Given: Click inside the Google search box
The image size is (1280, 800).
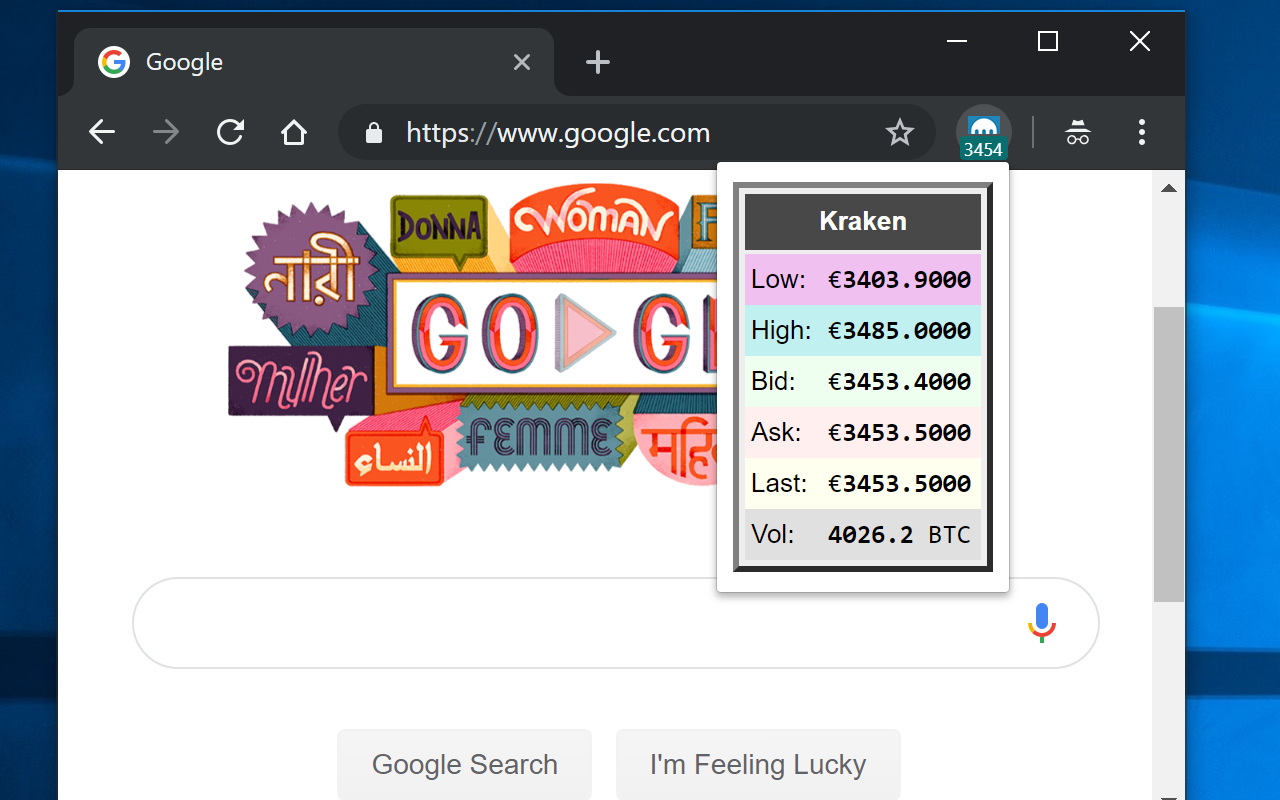Looking at the screenshot, I should tap(616, 623).
